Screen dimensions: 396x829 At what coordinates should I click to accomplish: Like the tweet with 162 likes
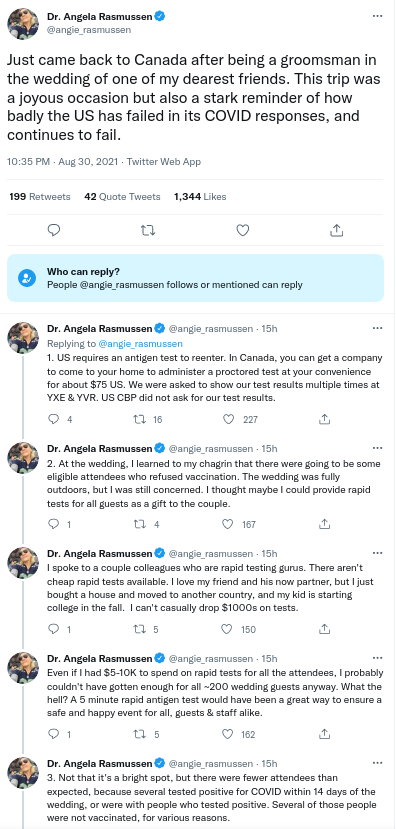click(227, 734)
